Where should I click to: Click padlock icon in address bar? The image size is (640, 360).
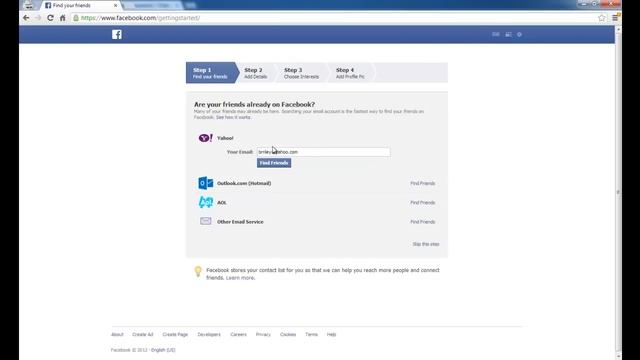[76, 18]
